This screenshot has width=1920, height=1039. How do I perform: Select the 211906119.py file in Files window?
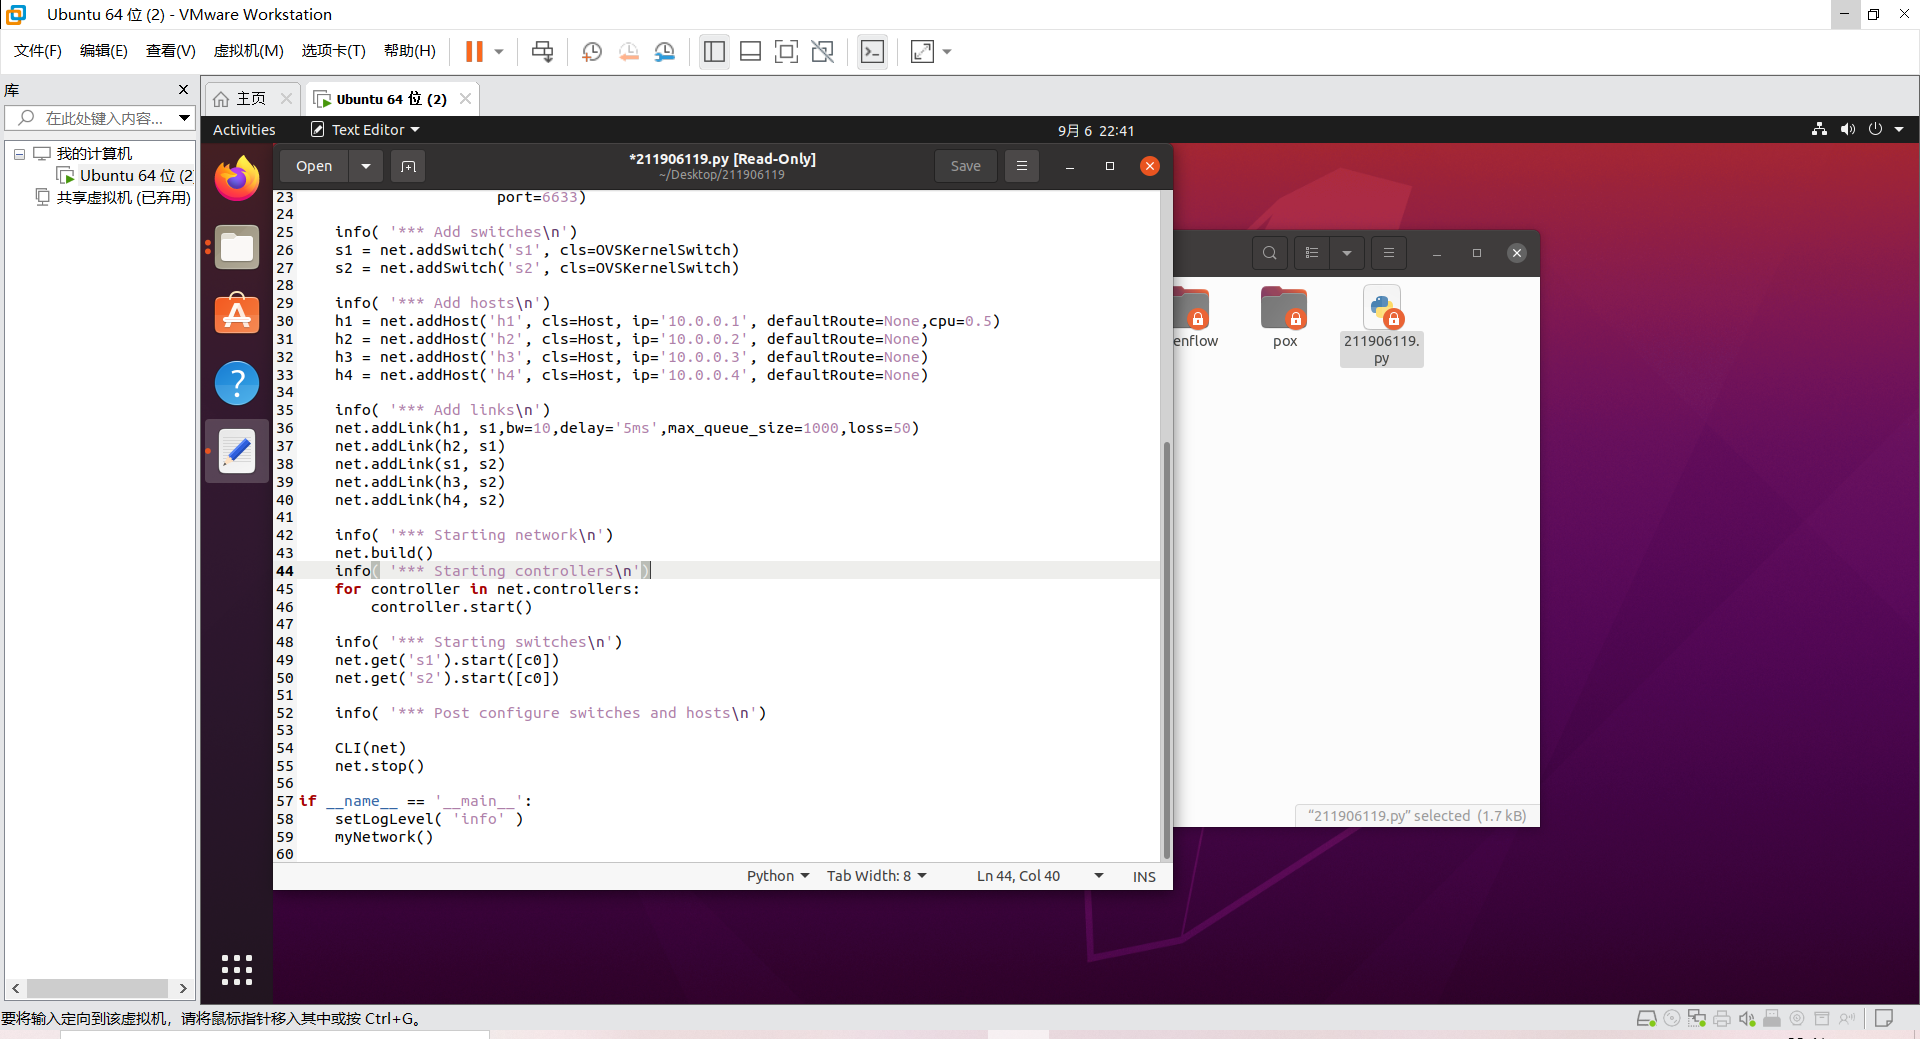pos(1381,326)
